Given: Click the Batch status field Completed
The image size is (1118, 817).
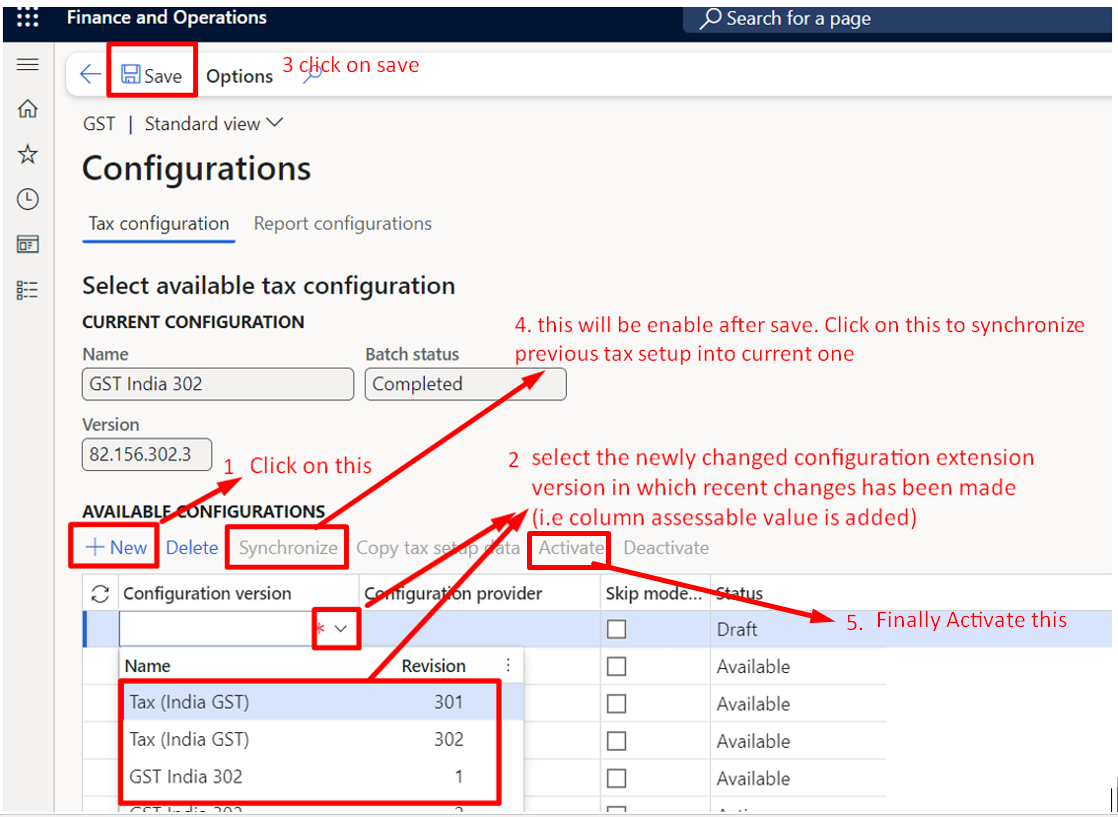Looking at the screenshot, I should 466,384.
